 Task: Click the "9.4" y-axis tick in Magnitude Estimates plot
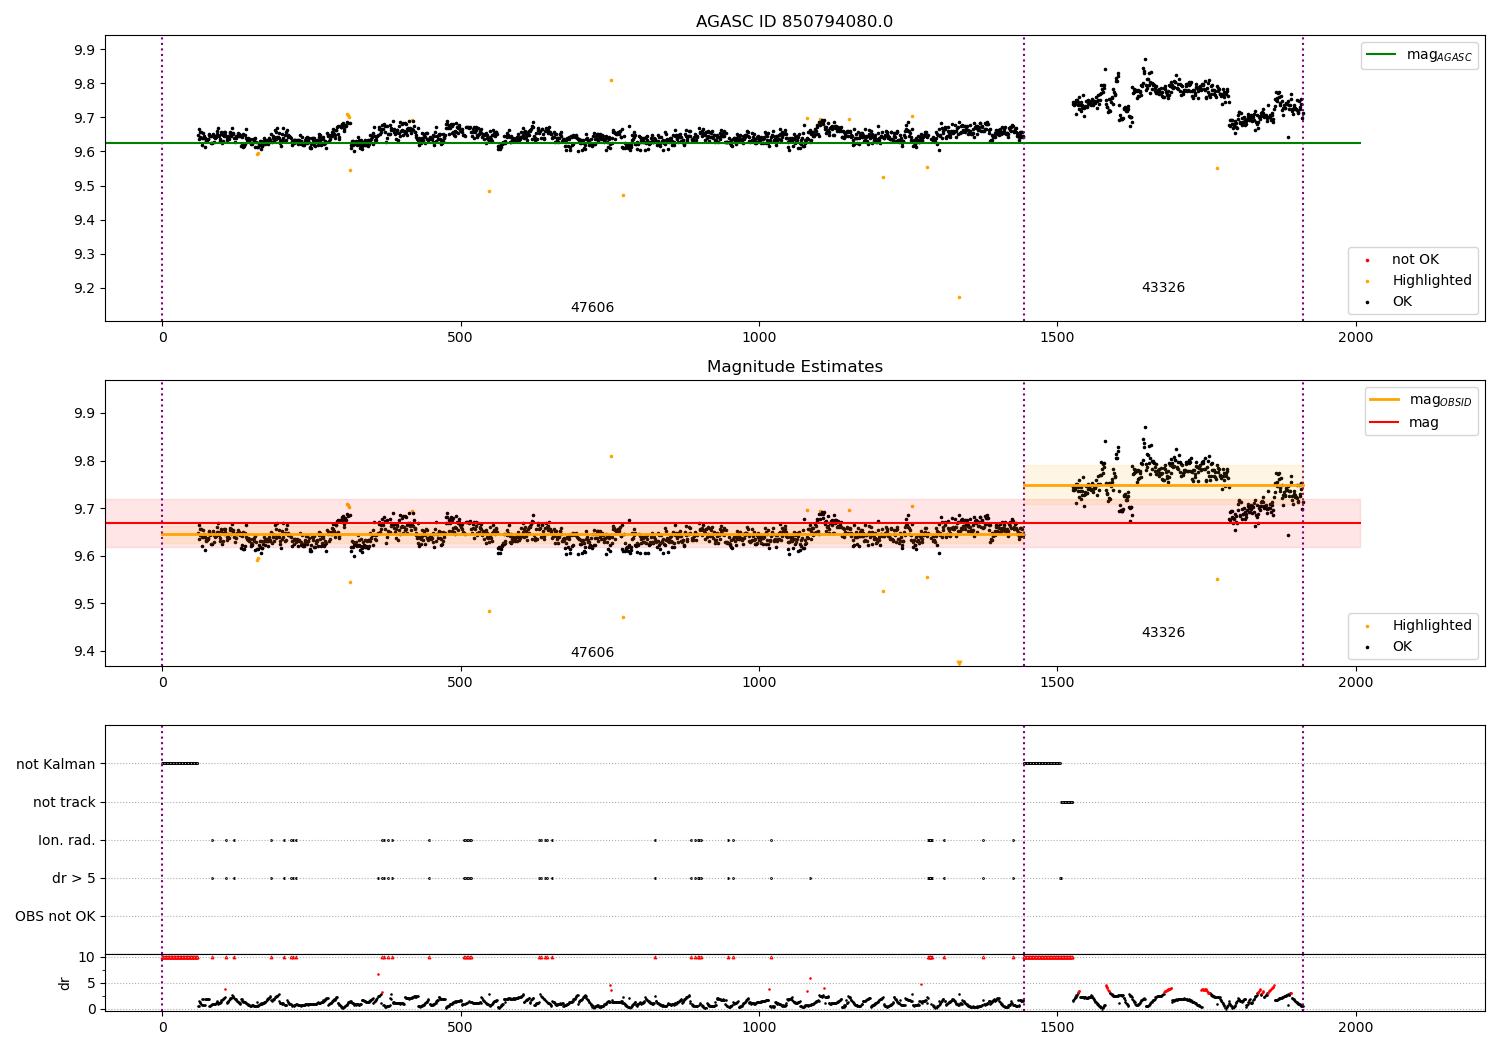pos(85,652)
